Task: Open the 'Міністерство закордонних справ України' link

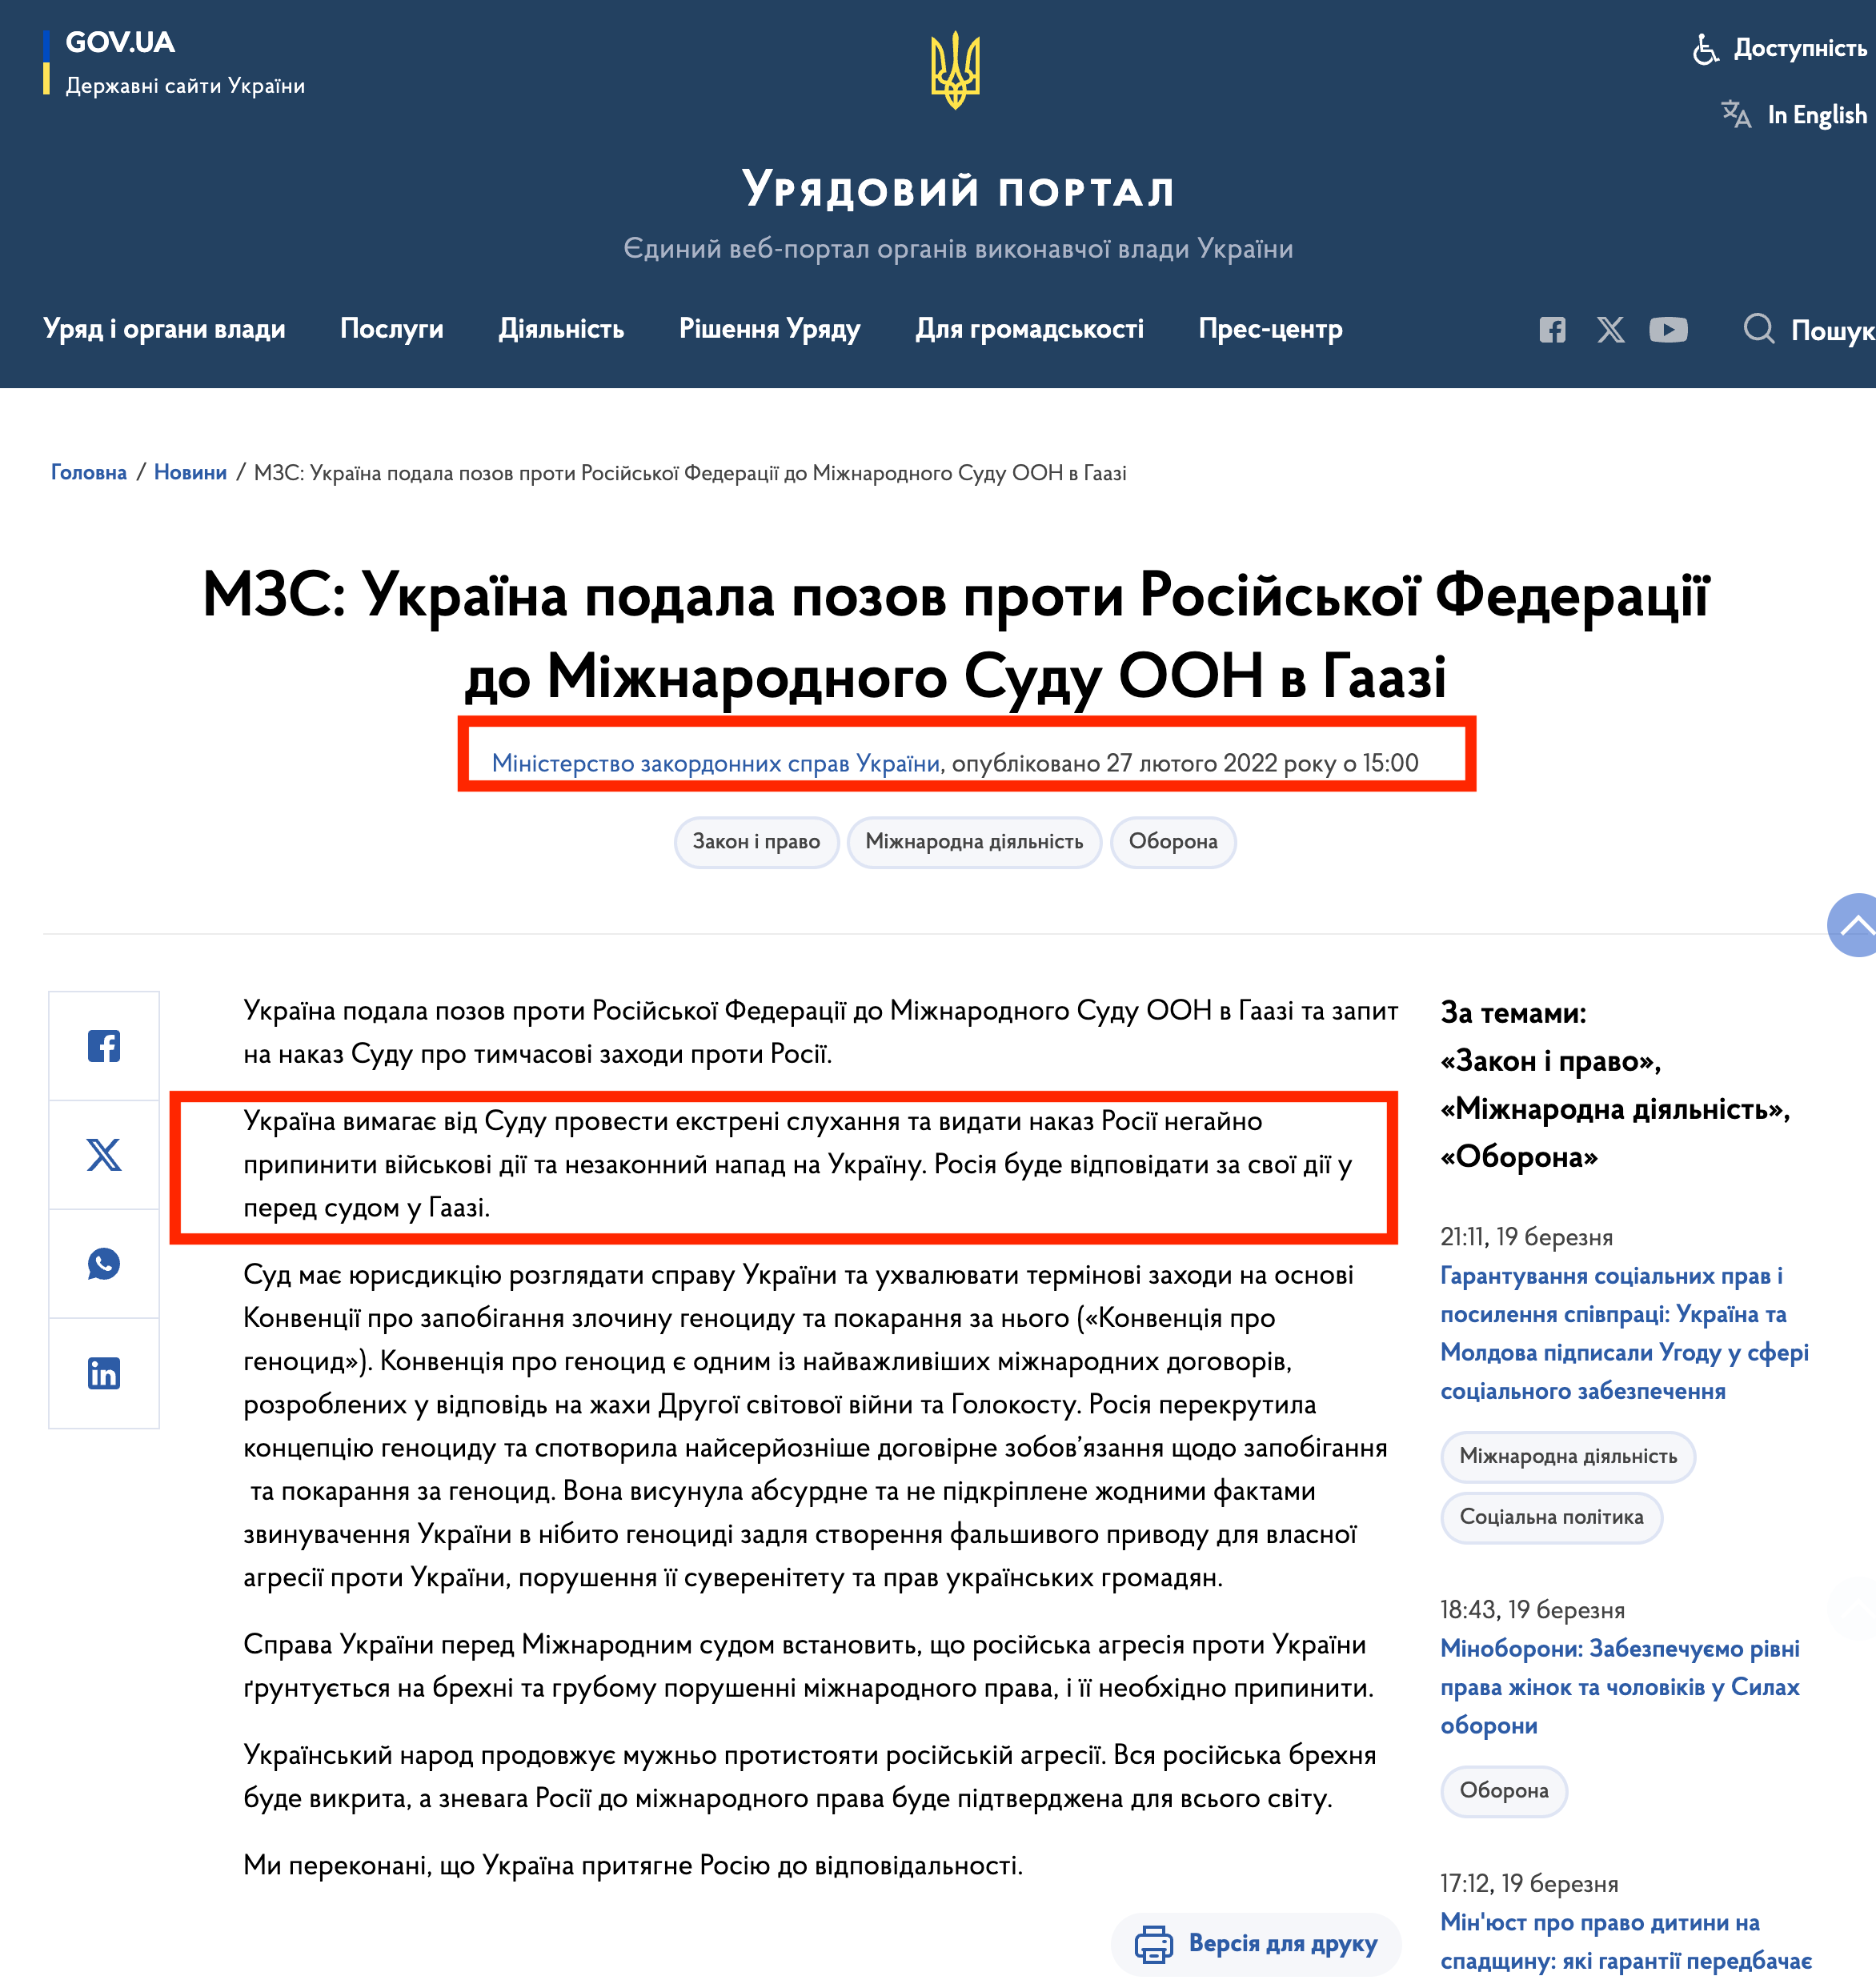Action: point(716,763)
